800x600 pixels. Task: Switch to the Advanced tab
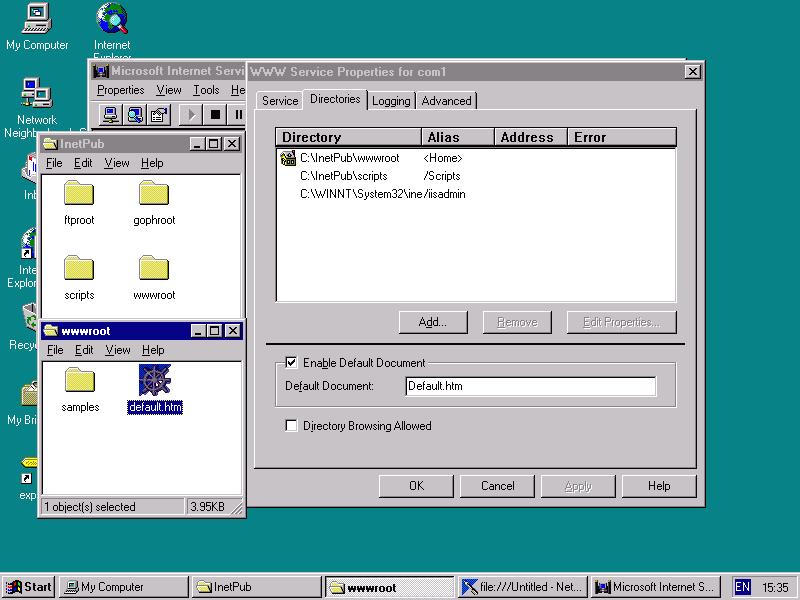tap(446, 101)
